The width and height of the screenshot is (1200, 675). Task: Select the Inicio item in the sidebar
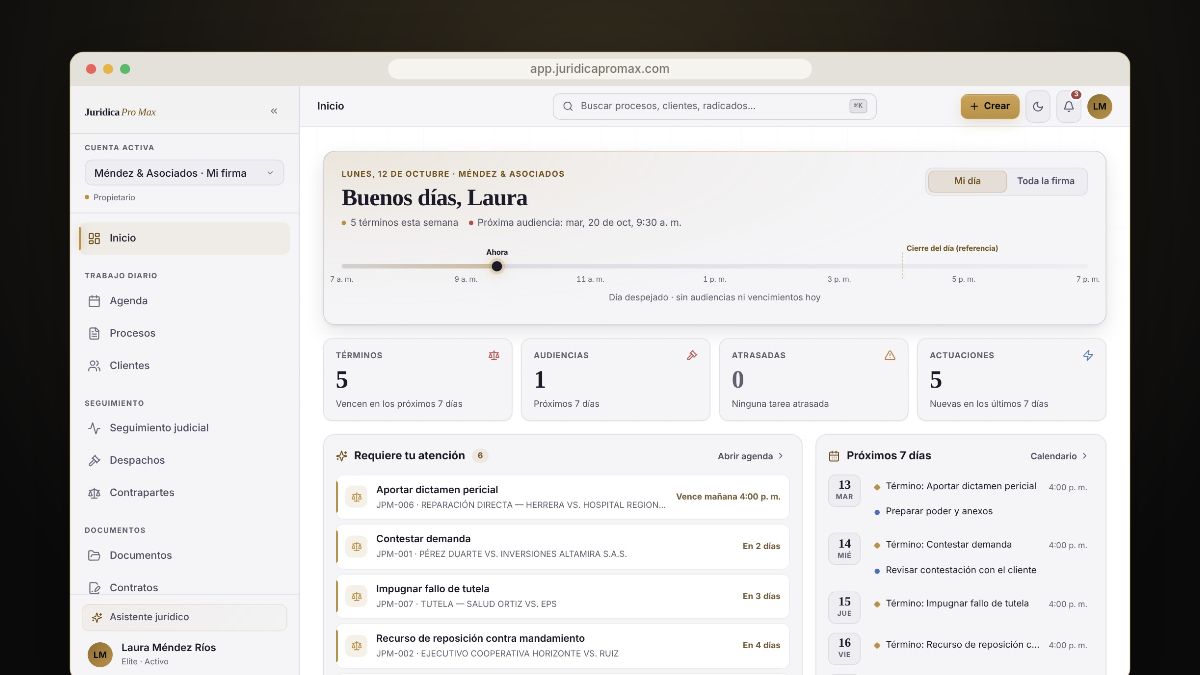pyautogui.click(x=184, y=238)
